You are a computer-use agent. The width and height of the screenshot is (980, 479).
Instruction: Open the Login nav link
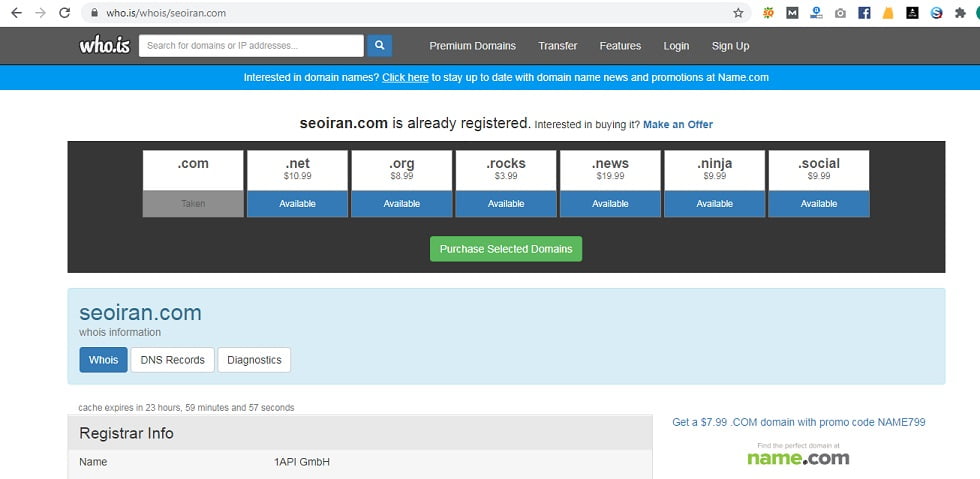pyautogui.click(x=676, y=46)
